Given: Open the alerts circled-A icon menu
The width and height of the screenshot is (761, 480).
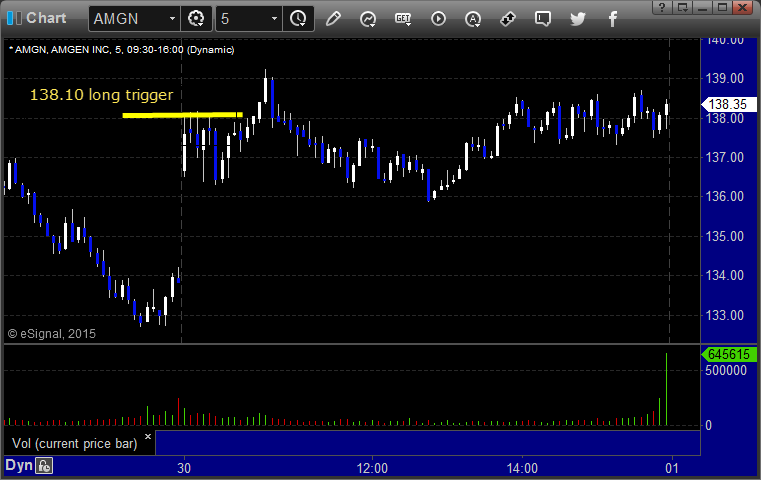Looking at the screenshot, I should pyautogui.click(x=473, y=19).
